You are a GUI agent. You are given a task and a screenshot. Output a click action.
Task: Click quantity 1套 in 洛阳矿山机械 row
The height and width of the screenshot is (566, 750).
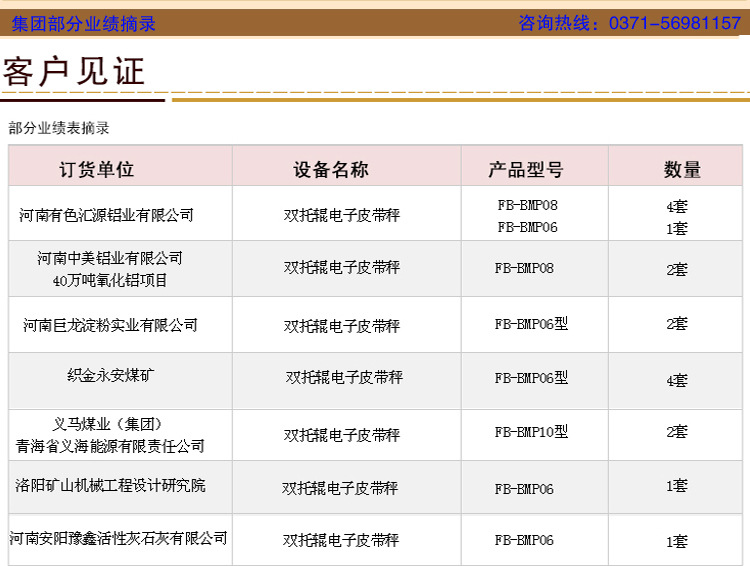(x=677, y=486)
